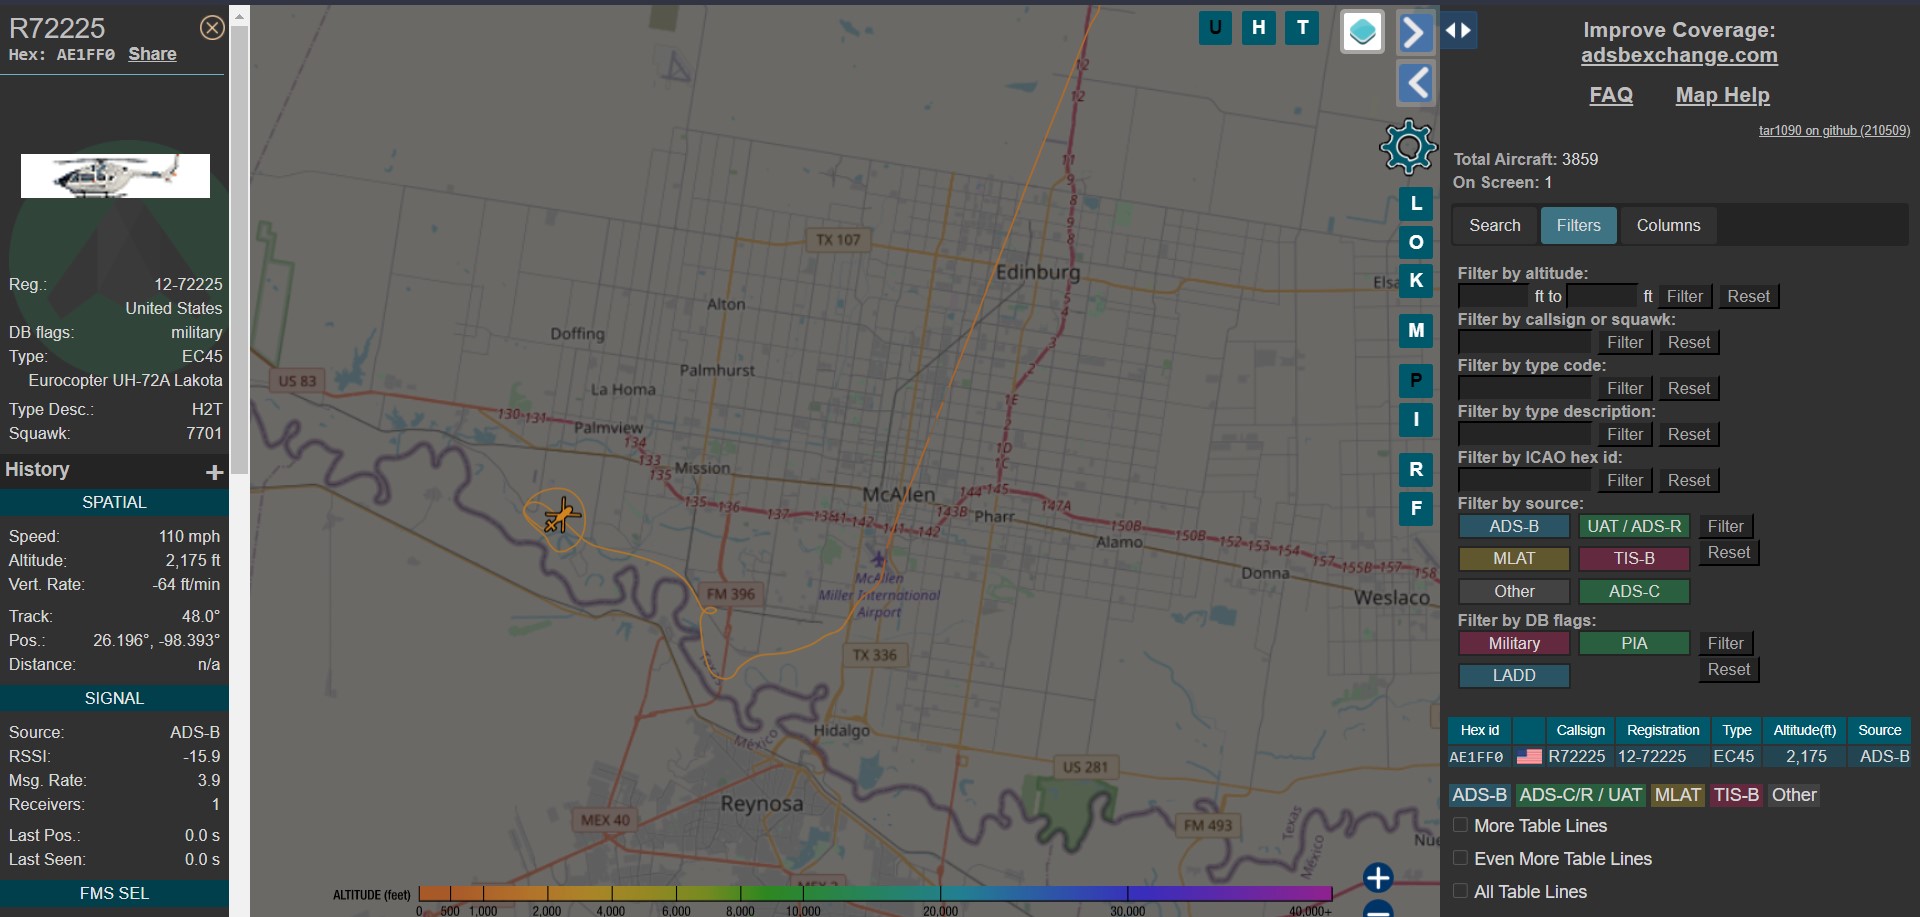Open the settings gear on map
This screenshot has height=917, width=1920.
click(x=1408, y=148)
